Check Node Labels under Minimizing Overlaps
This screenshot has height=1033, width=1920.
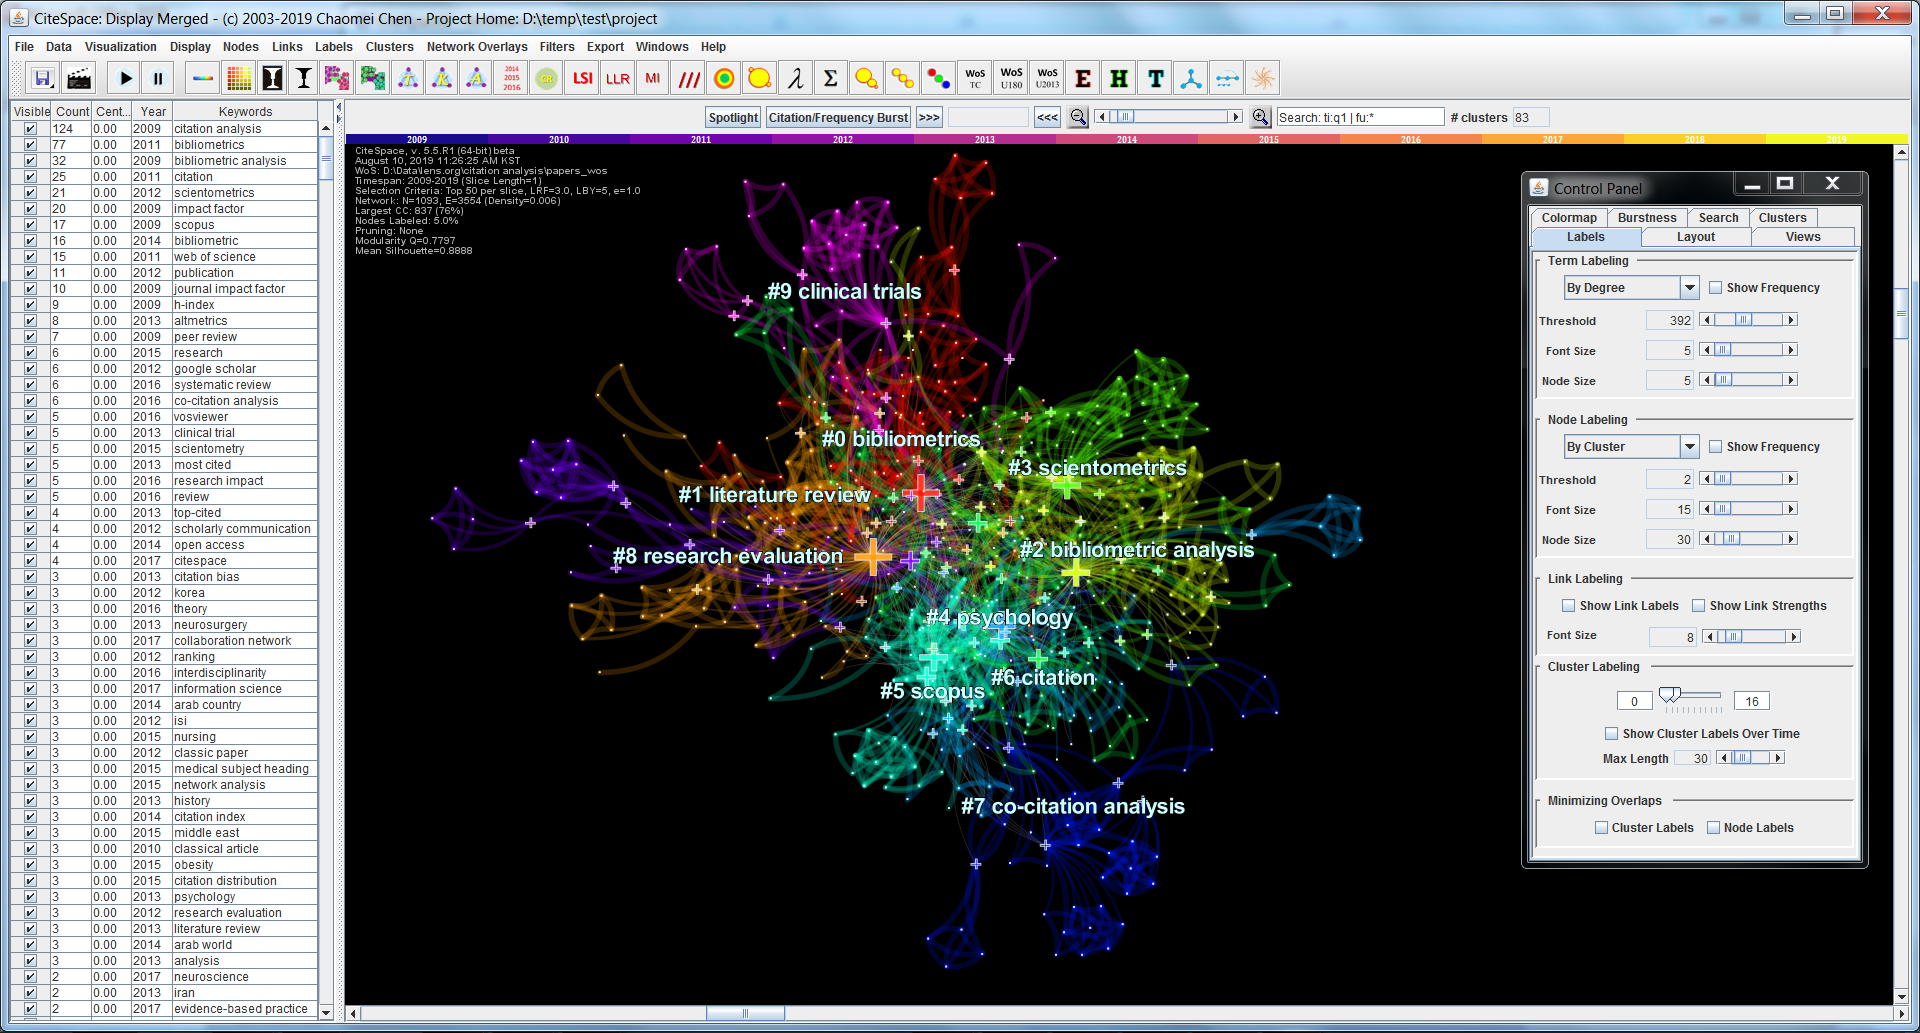pos(1713,828)
